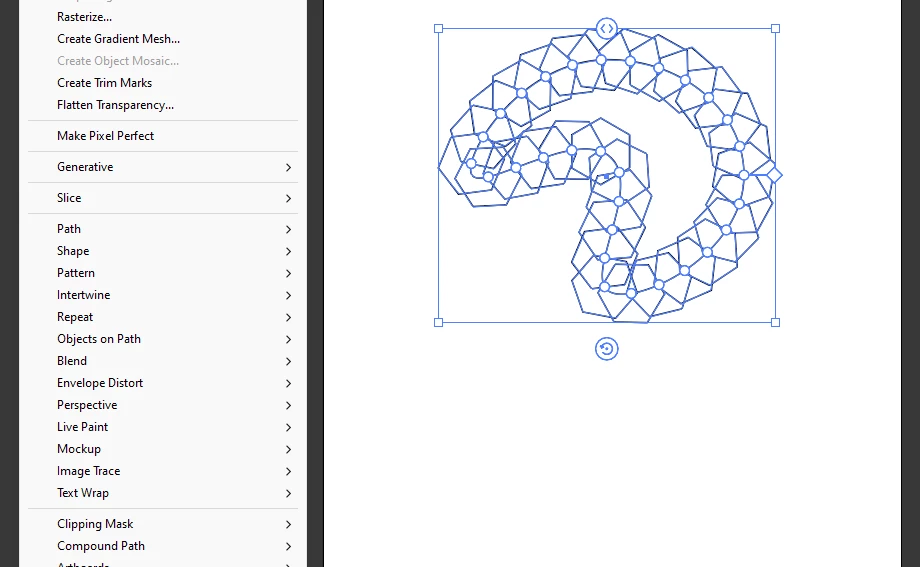Viewport: 920px width, 567px height.
Task: Open the Path submenu
Action: point(163,229)
